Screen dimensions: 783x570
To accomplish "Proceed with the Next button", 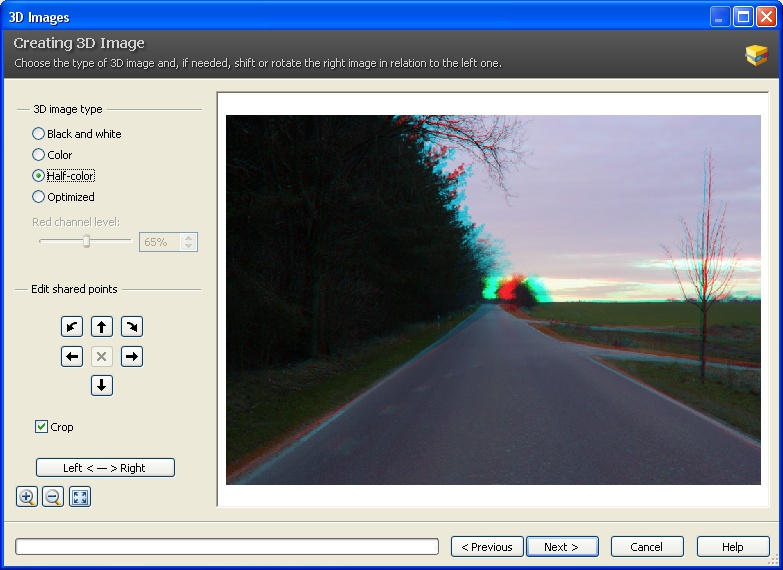I will click(562, 547).
